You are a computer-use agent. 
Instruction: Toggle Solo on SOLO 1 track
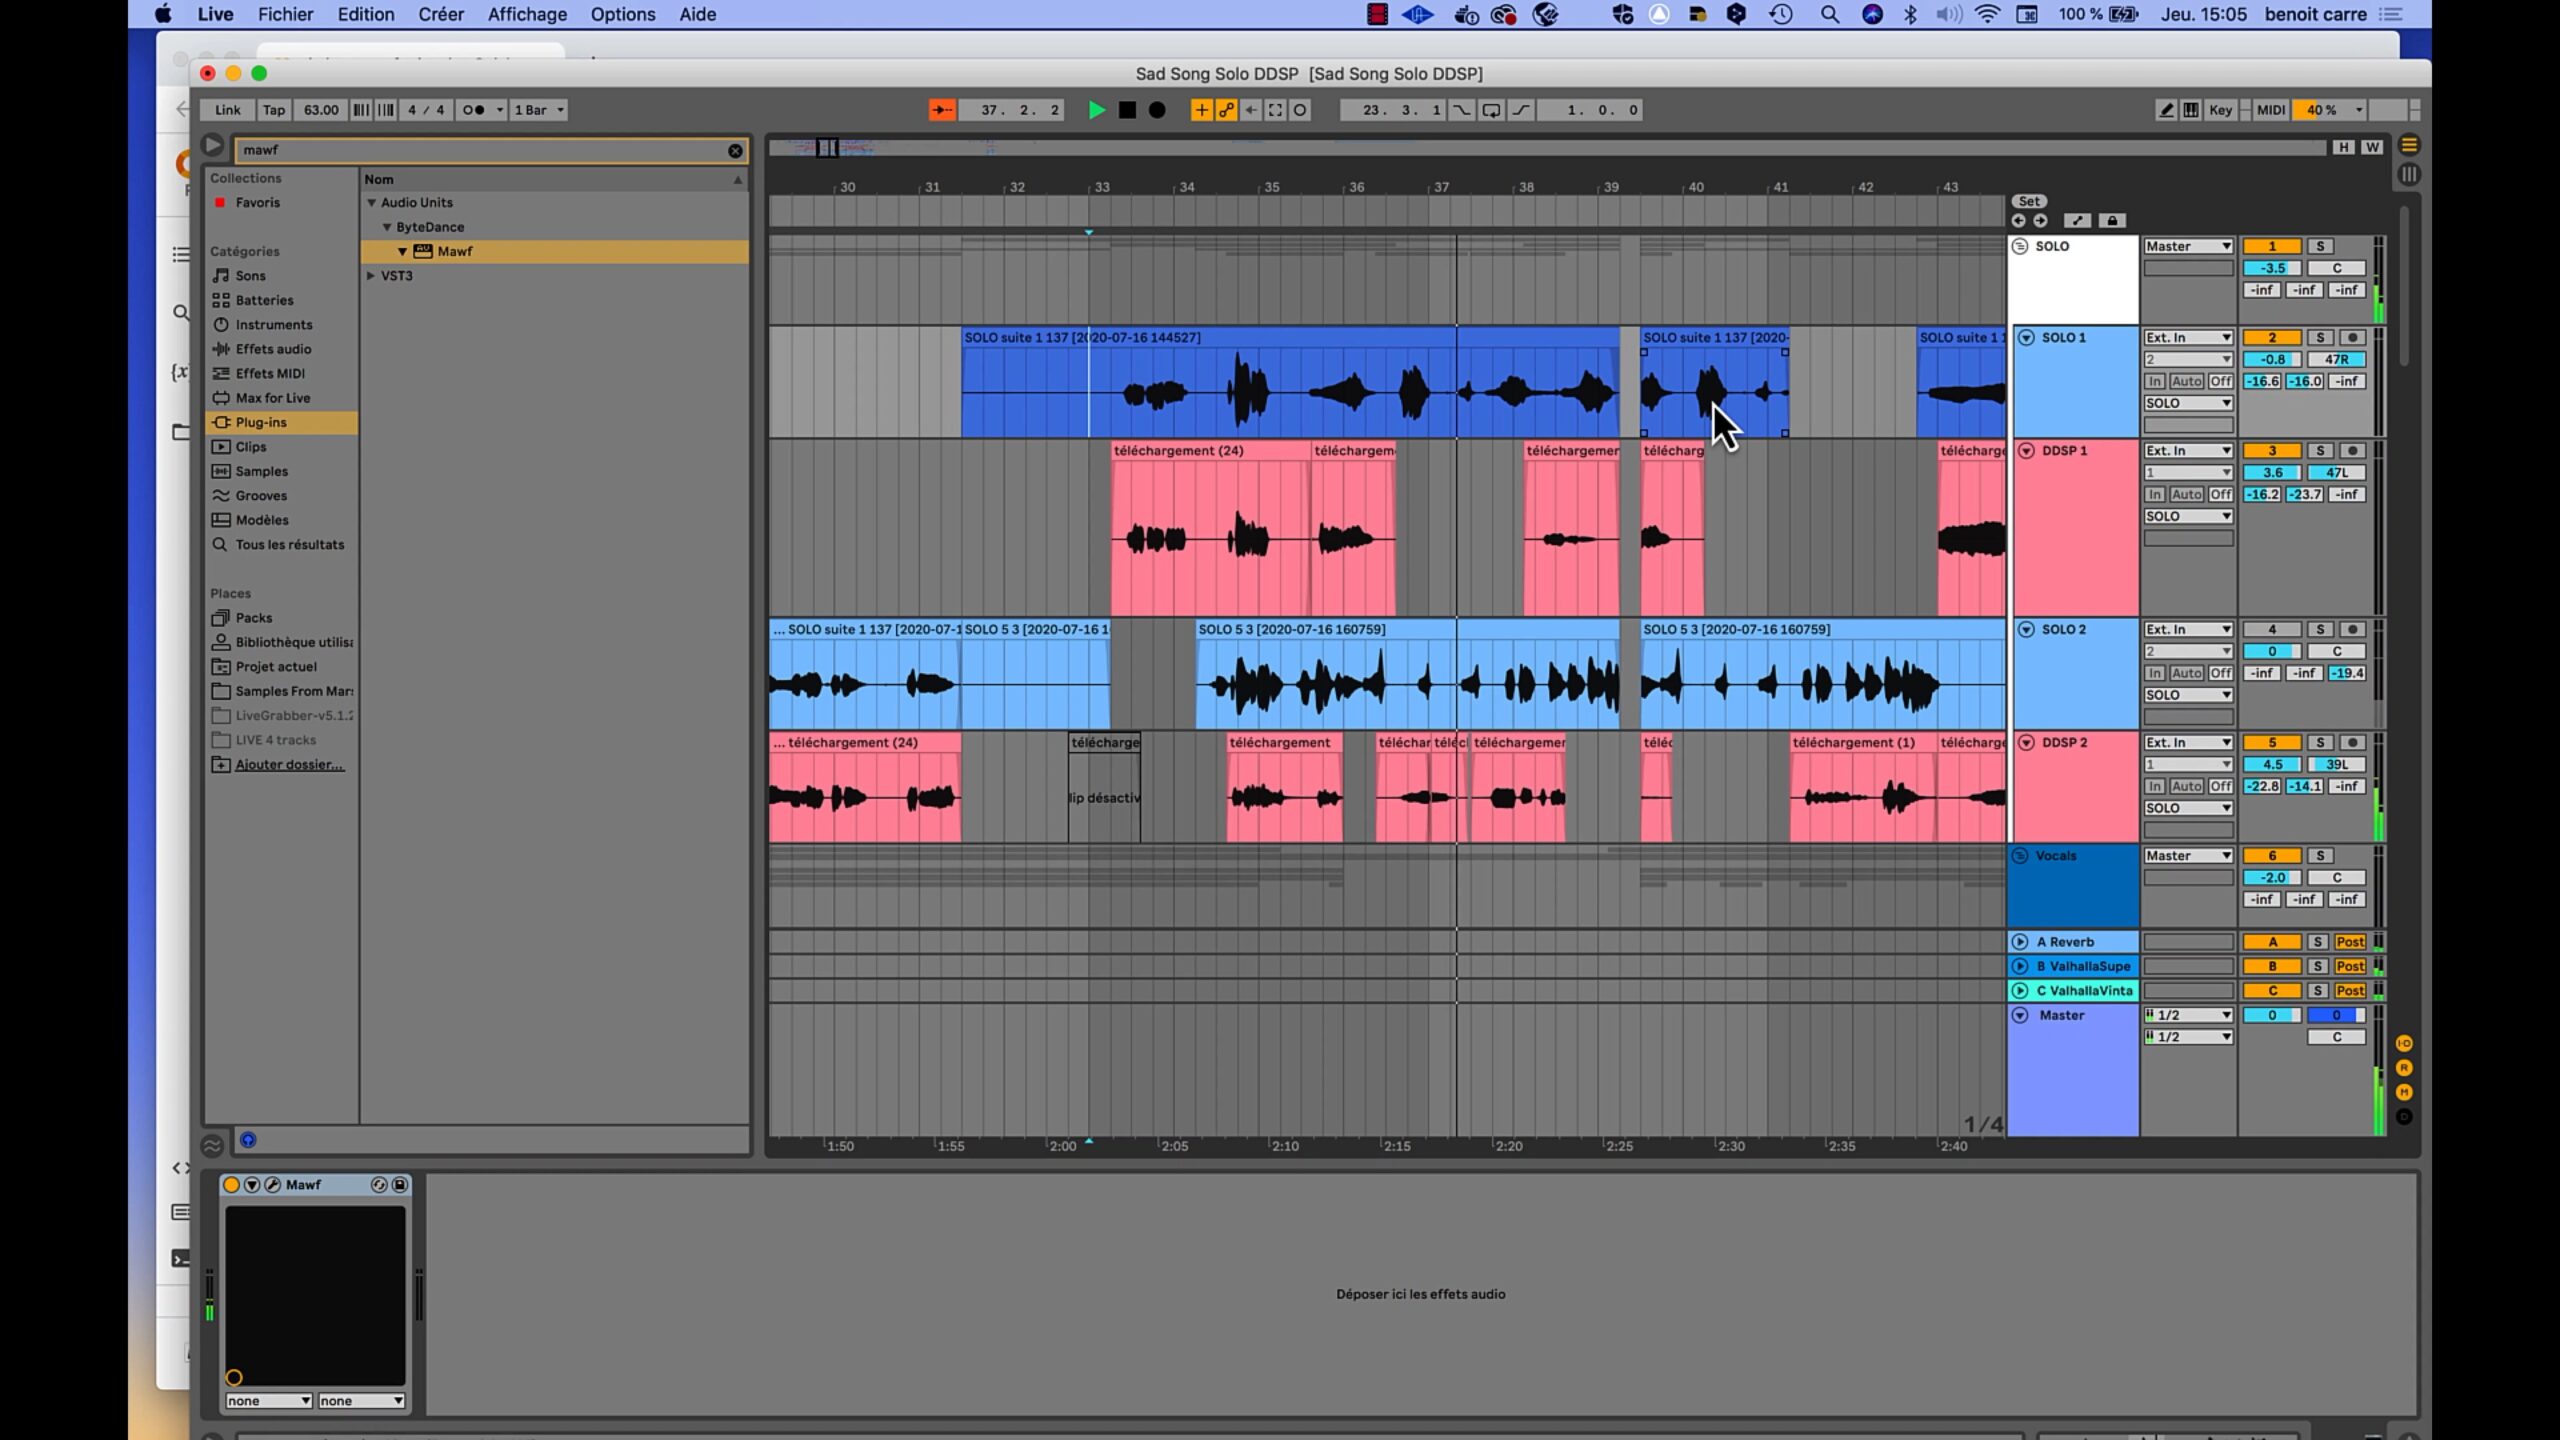(2320, 338)
